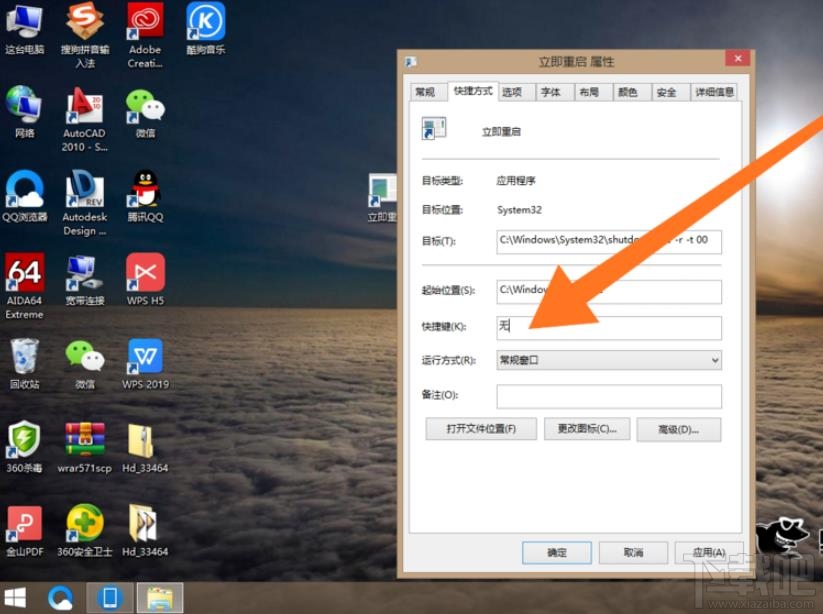Screen dimensions: 823x614
Task: Click the 打开文件位置 button
Action: (481, 428)
